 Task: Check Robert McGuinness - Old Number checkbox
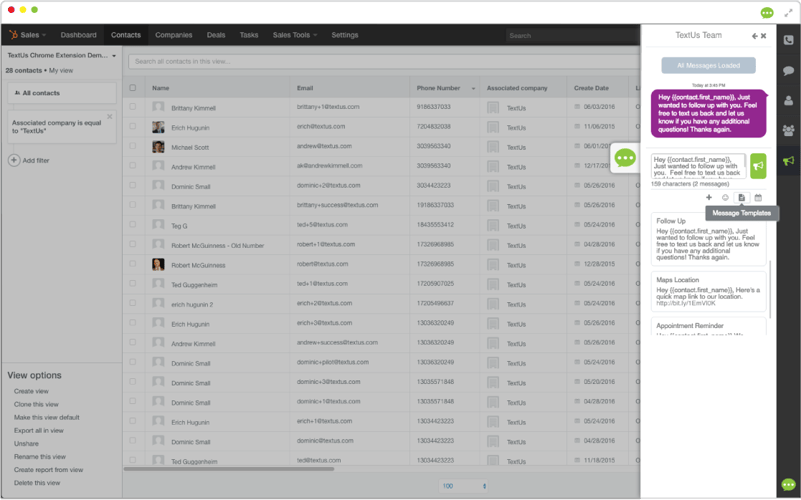(x=133, y=244)
